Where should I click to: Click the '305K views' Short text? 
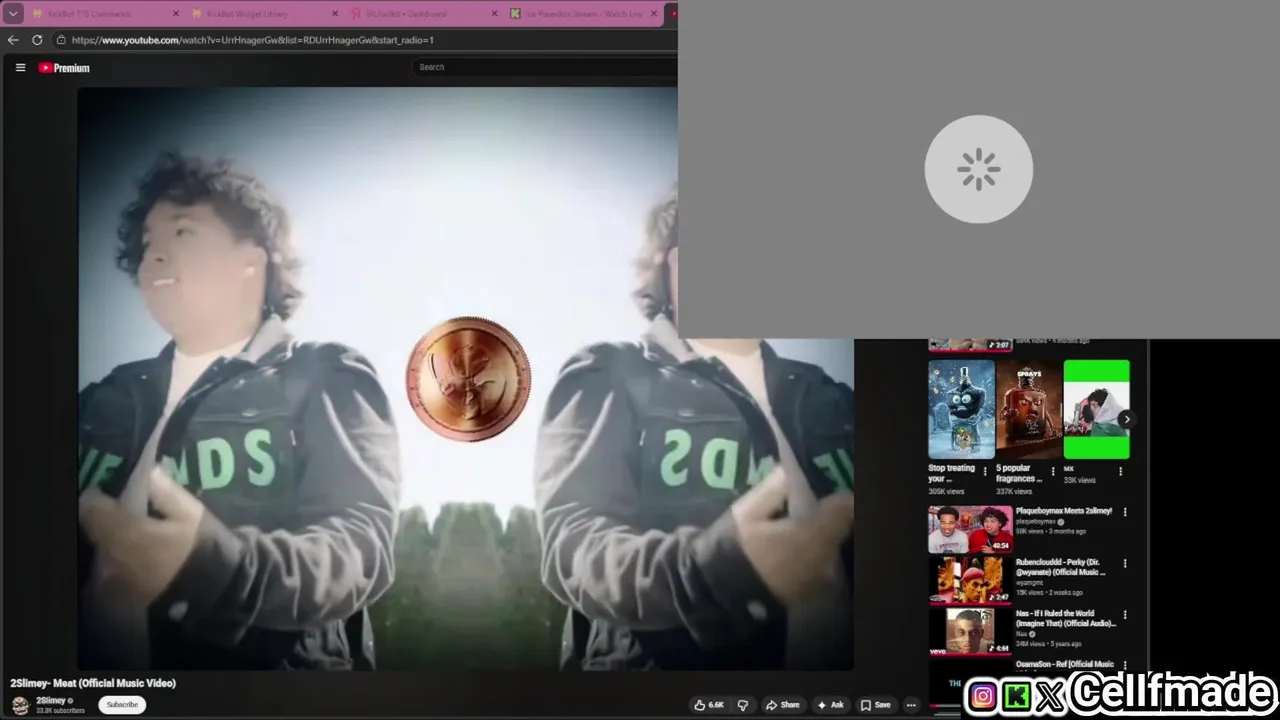[x=946, y=492]
